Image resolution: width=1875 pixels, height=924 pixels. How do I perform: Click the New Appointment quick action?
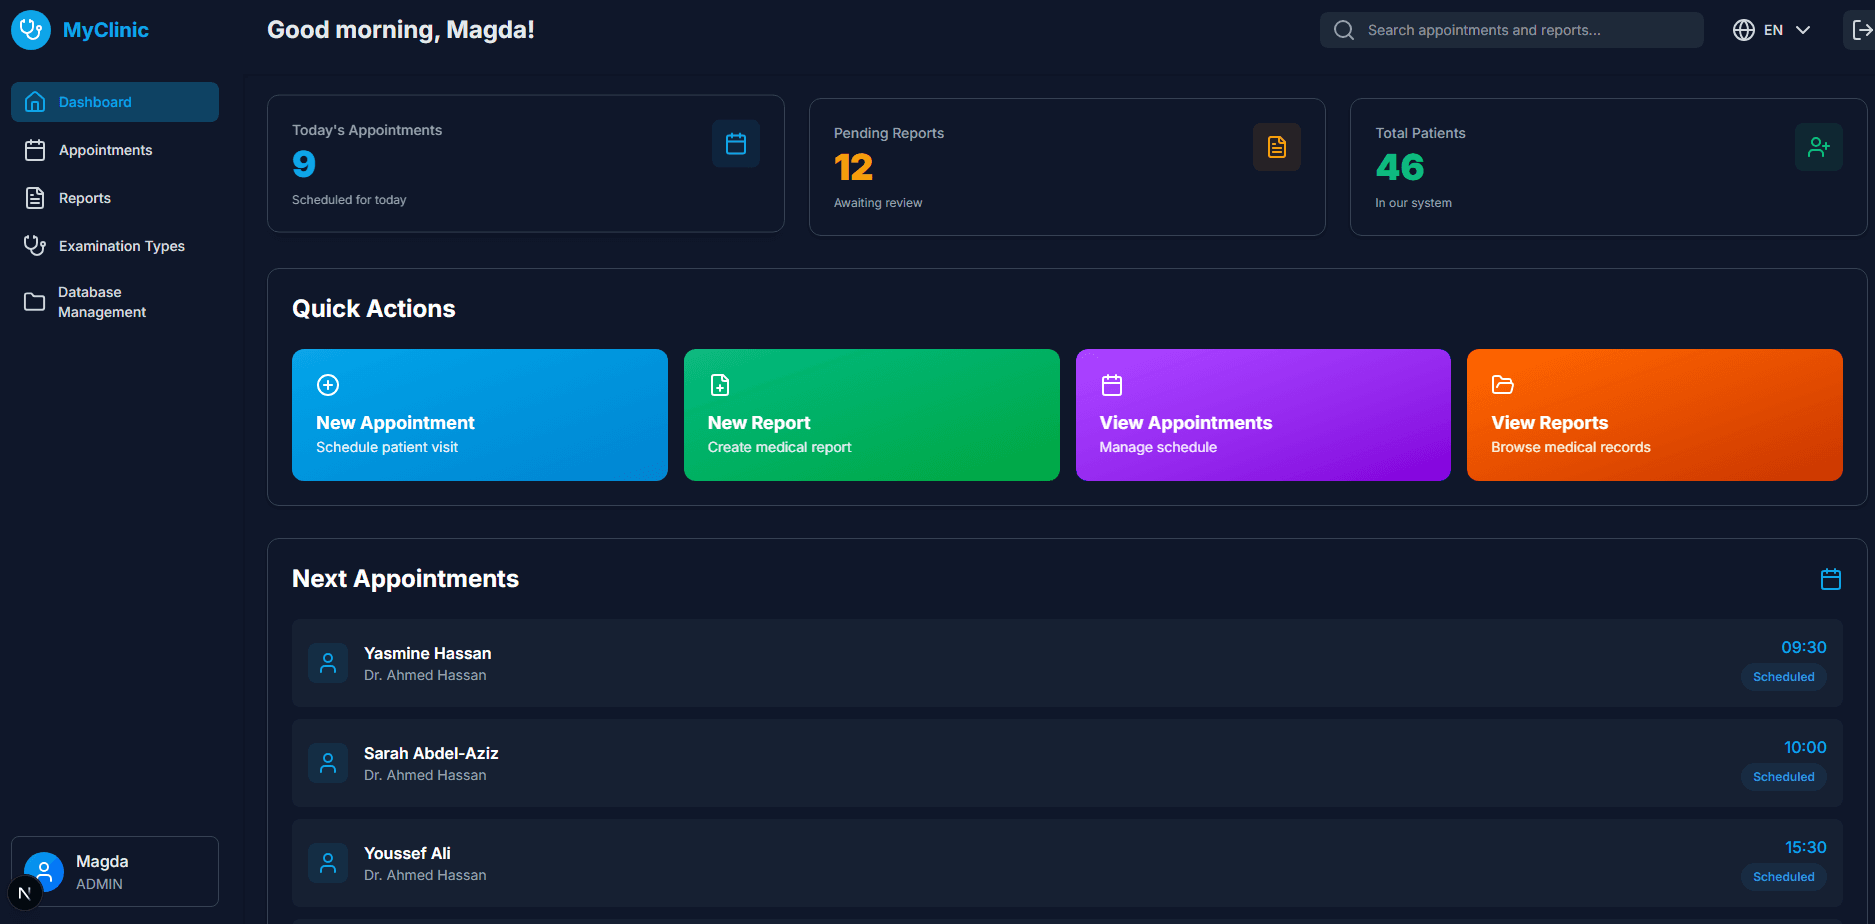tap(479, 415)
